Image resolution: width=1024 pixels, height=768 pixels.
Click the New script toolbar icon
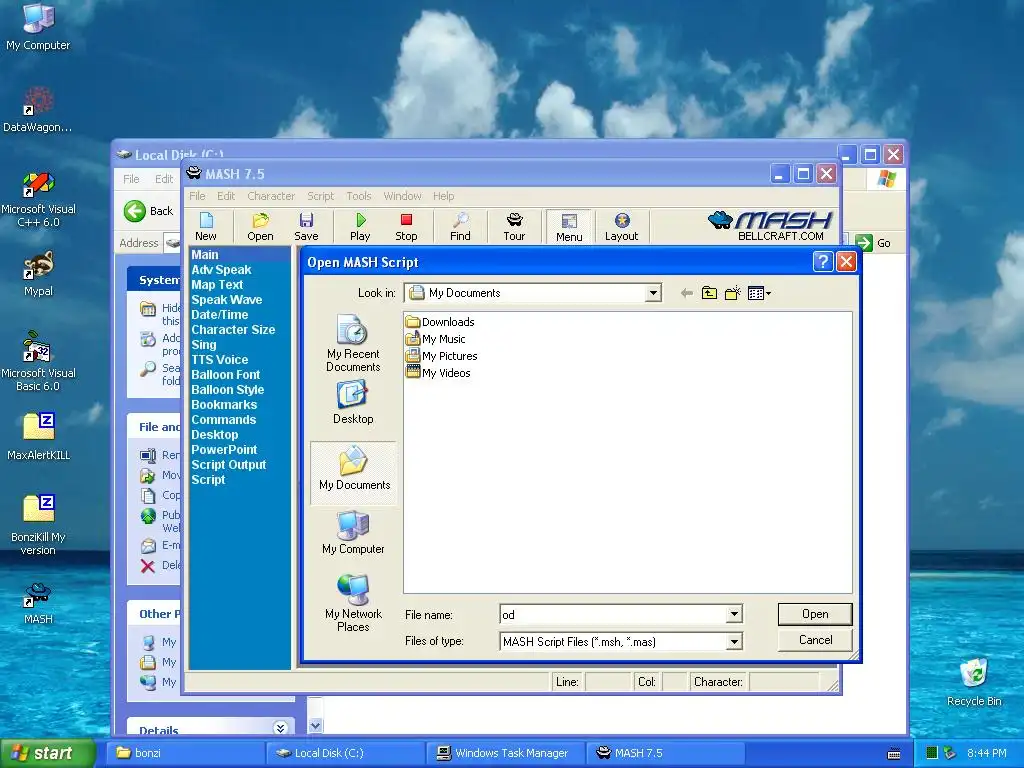206,226
